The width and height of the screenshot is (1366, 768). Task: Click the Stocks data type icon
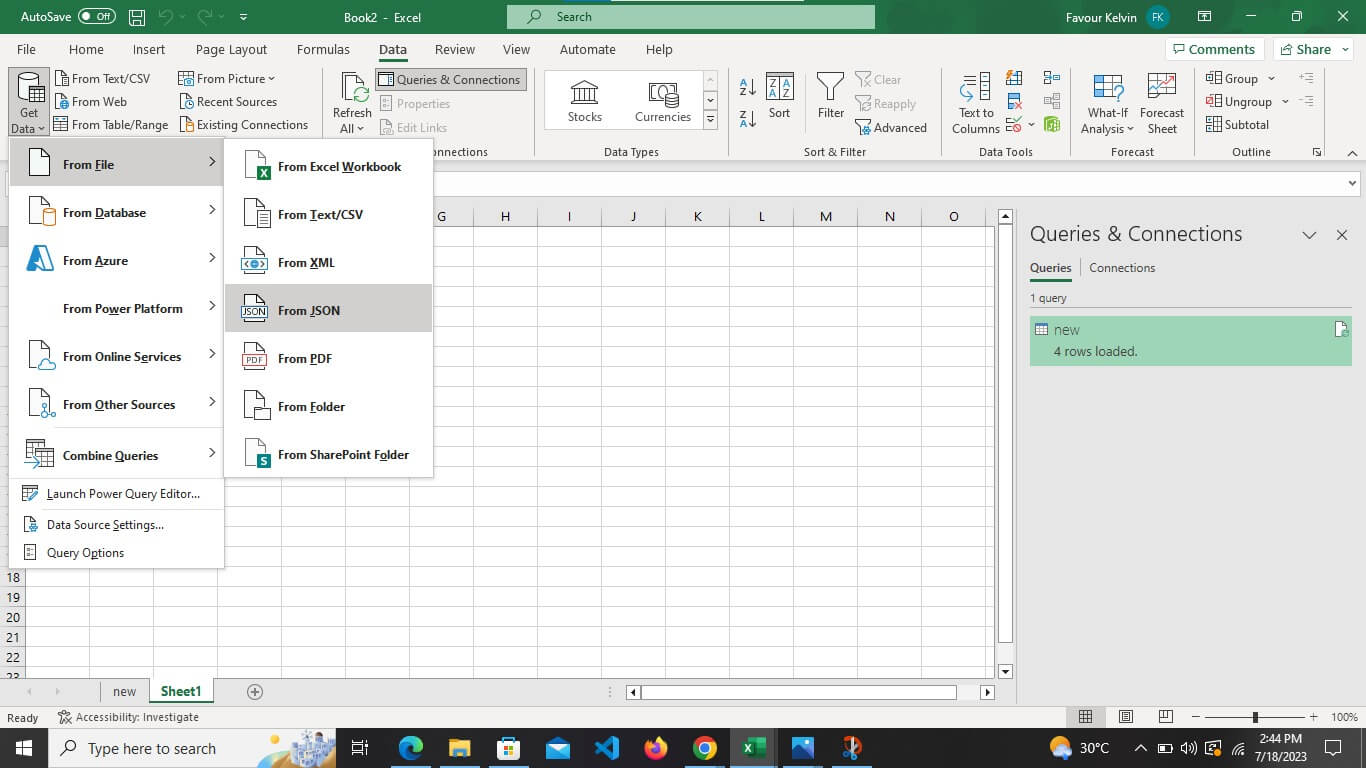click(x=584, y=101)
